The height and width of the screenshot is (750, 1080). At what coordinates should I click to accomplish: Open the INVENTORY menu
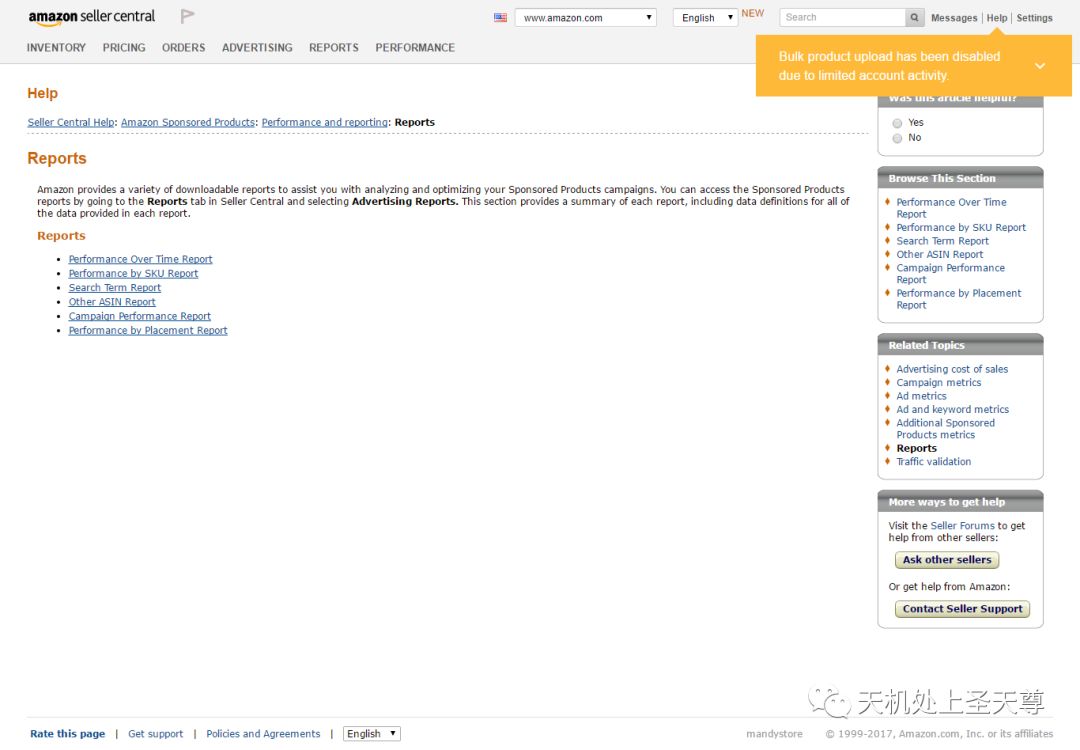pyautogui.click(x=56, y=48)
